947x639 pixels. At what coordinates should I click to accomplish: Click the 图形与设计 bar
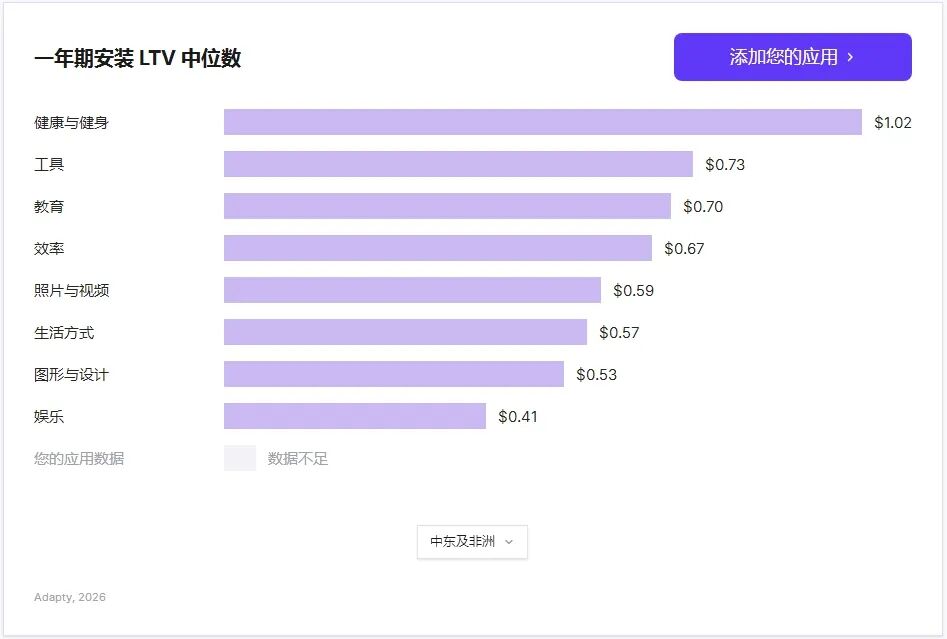coord(395,374)
